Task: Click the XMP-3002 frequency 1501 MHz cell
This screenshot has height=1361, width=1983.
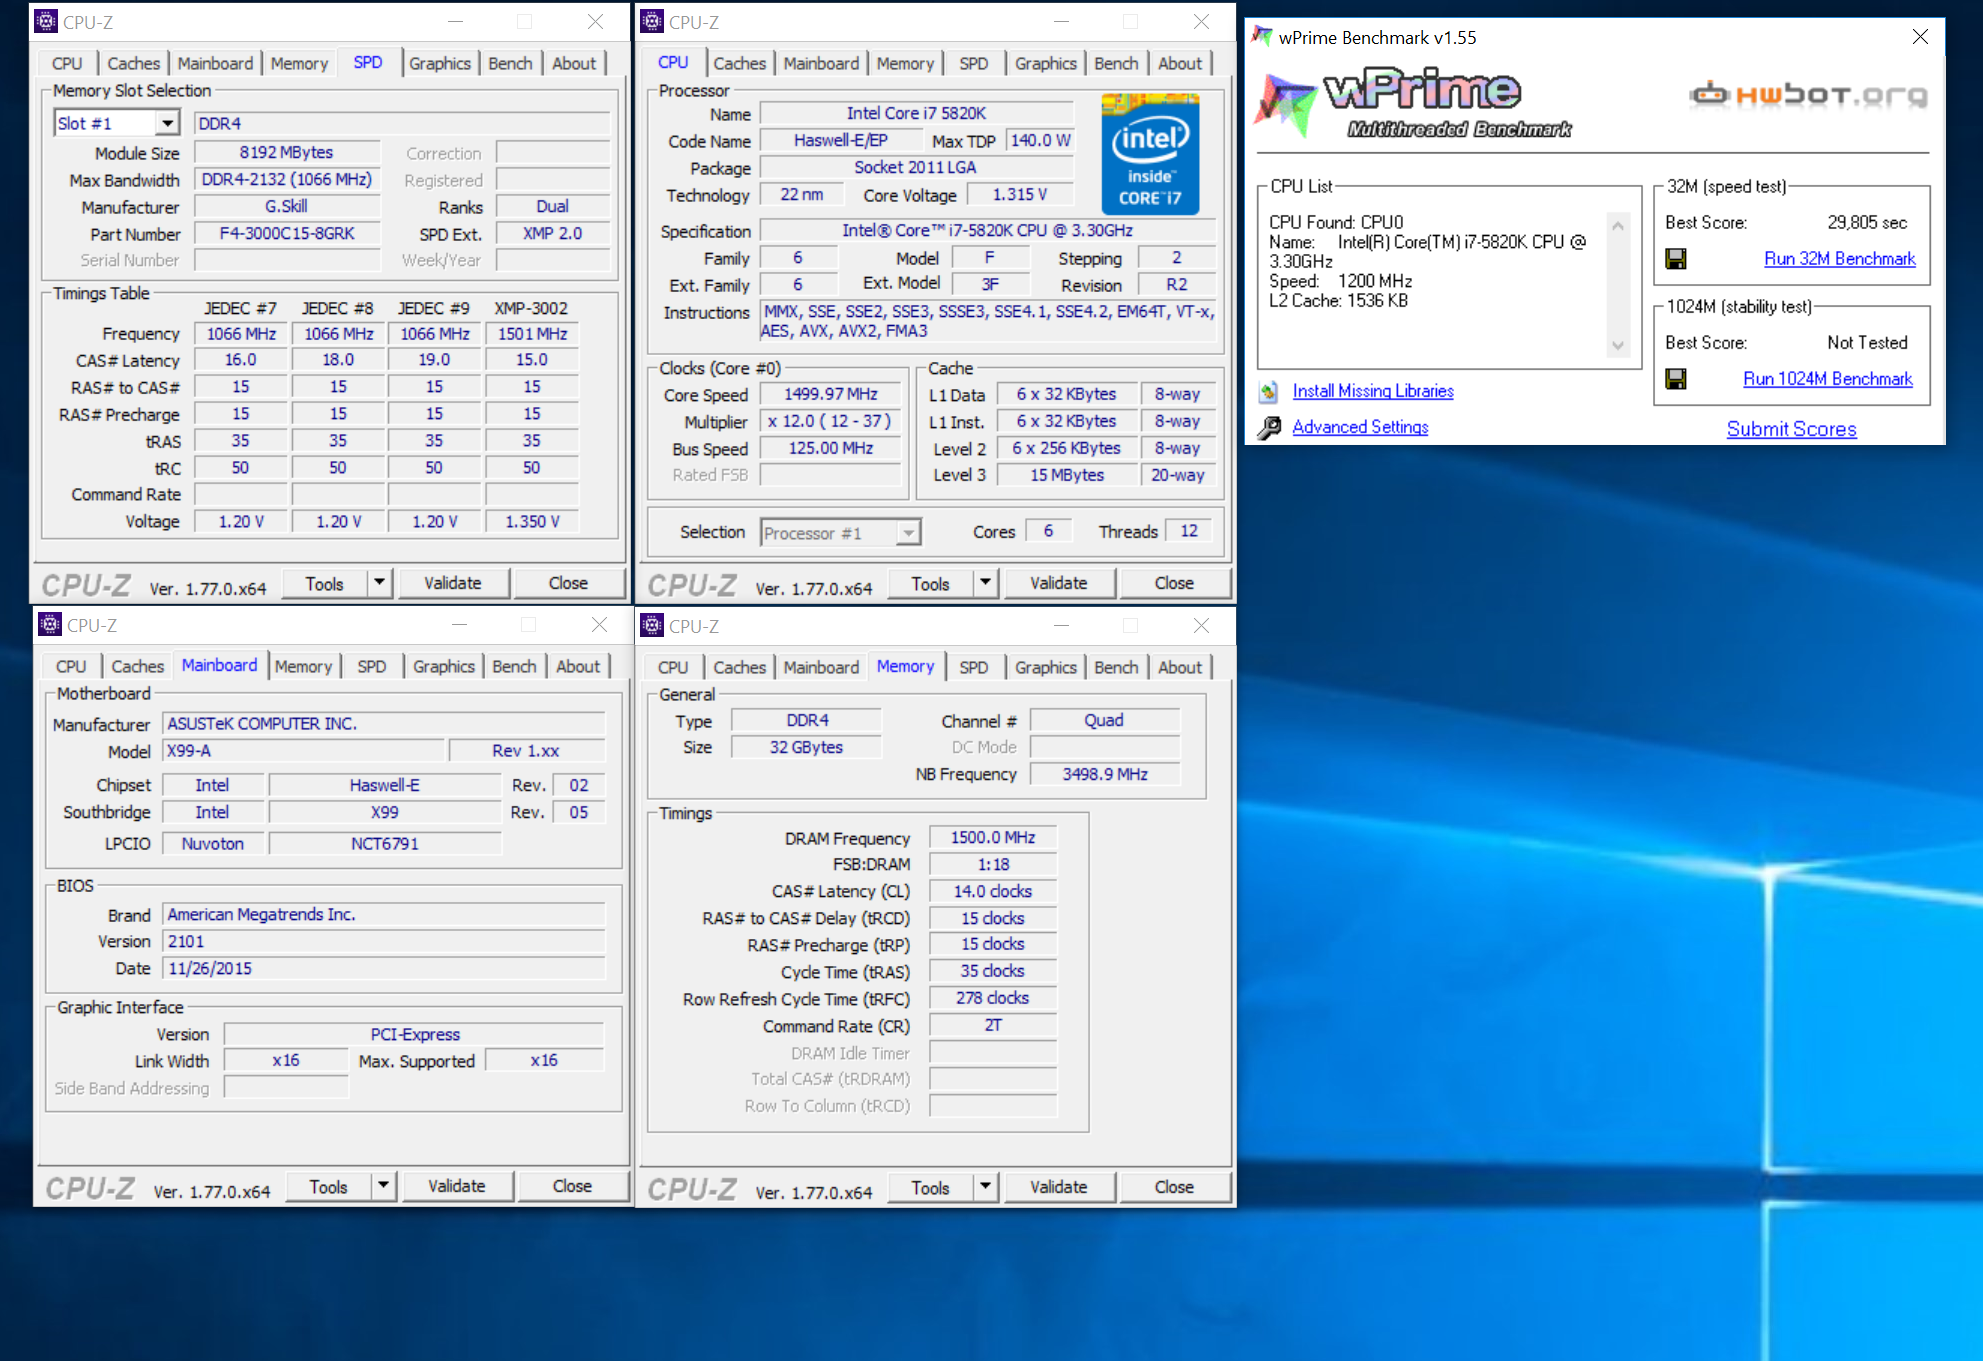Action: [x=532, y=333]
